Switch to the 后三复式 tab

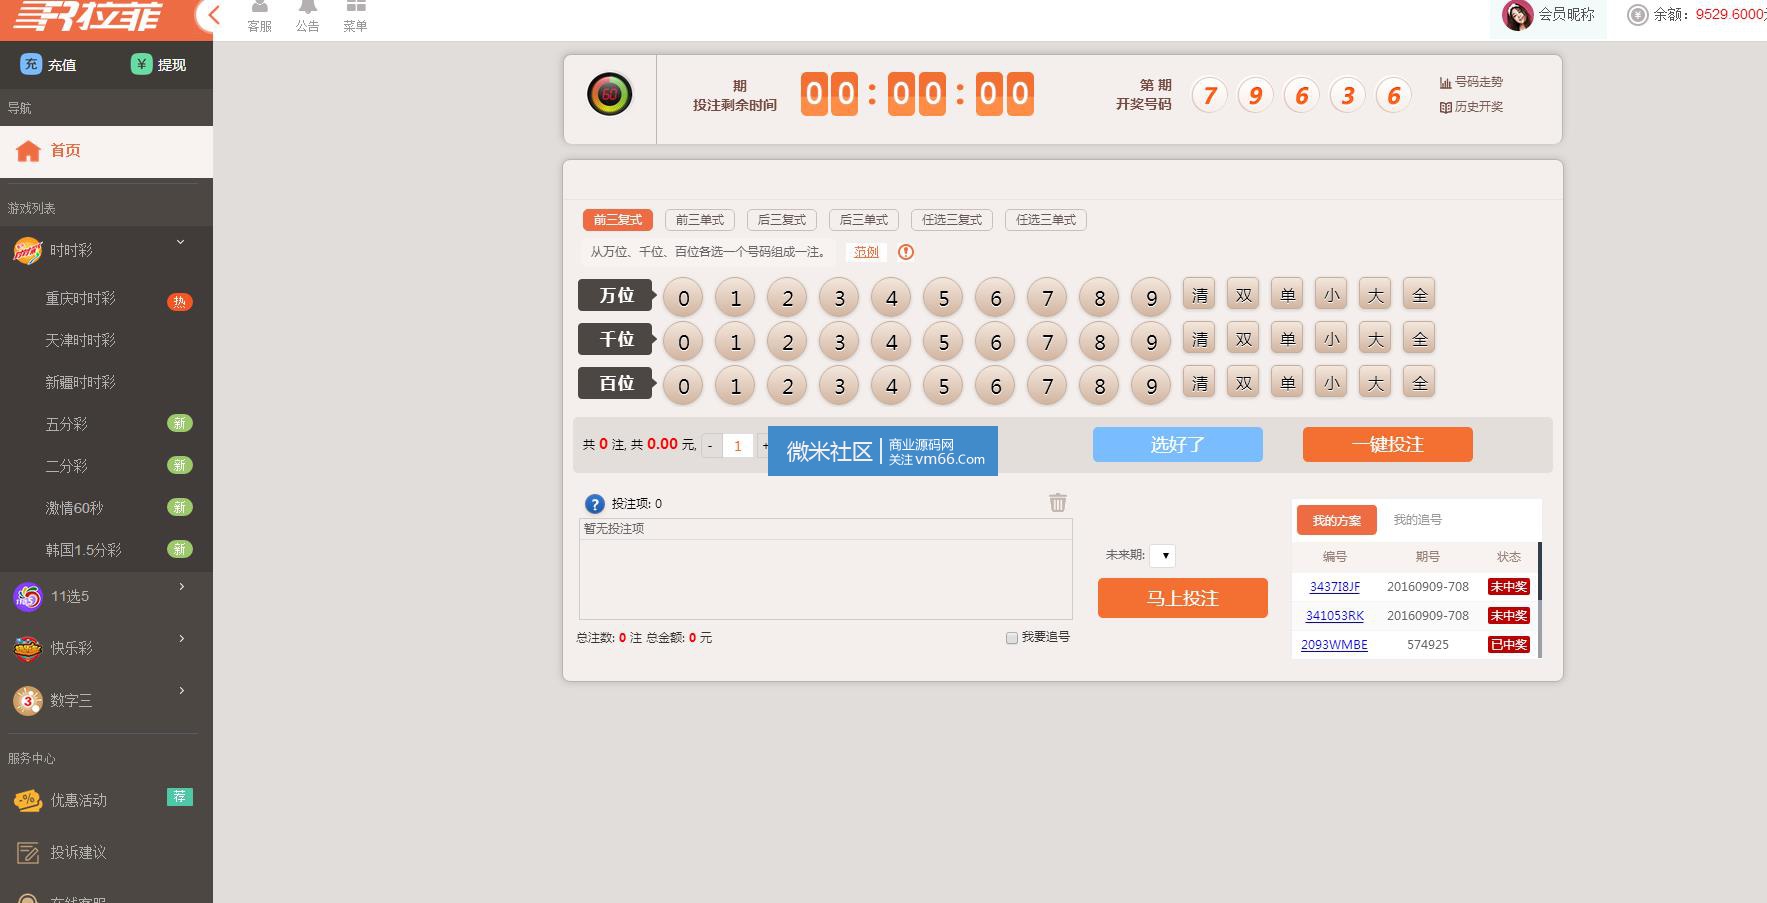click(x=781, y=220)
